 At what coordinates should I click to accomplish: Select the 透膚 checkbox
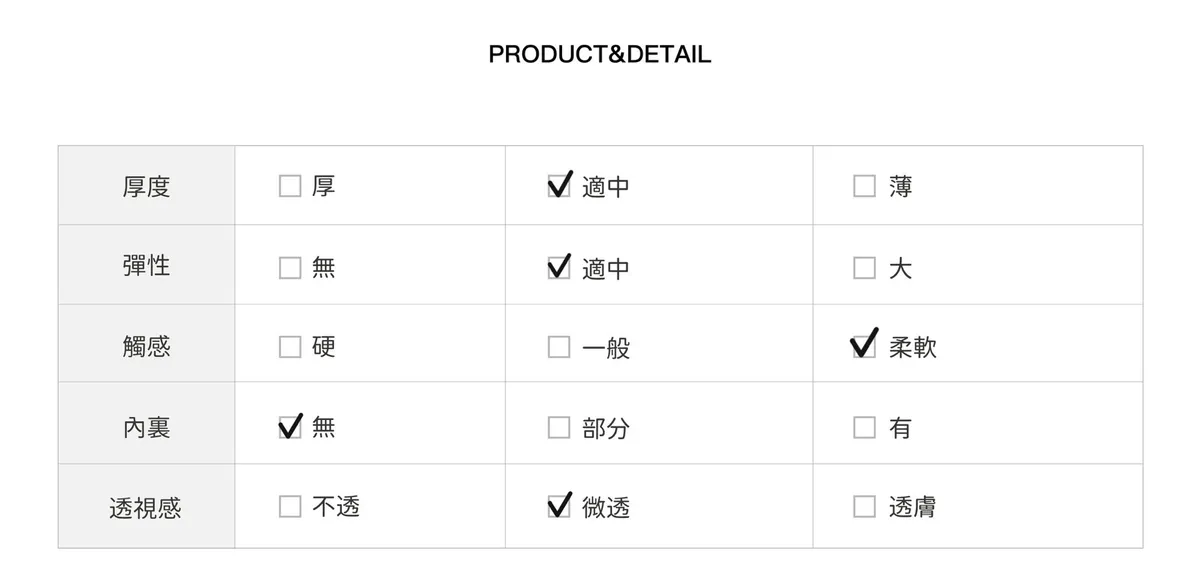[x=864, y=507]
